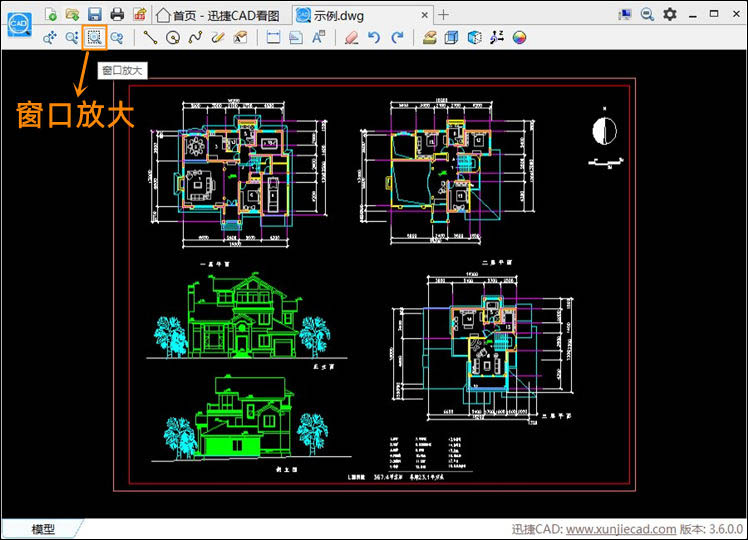The height and width of the screenshot is (540, 748).
Task: Redo the last action
Action: [397, 38]
